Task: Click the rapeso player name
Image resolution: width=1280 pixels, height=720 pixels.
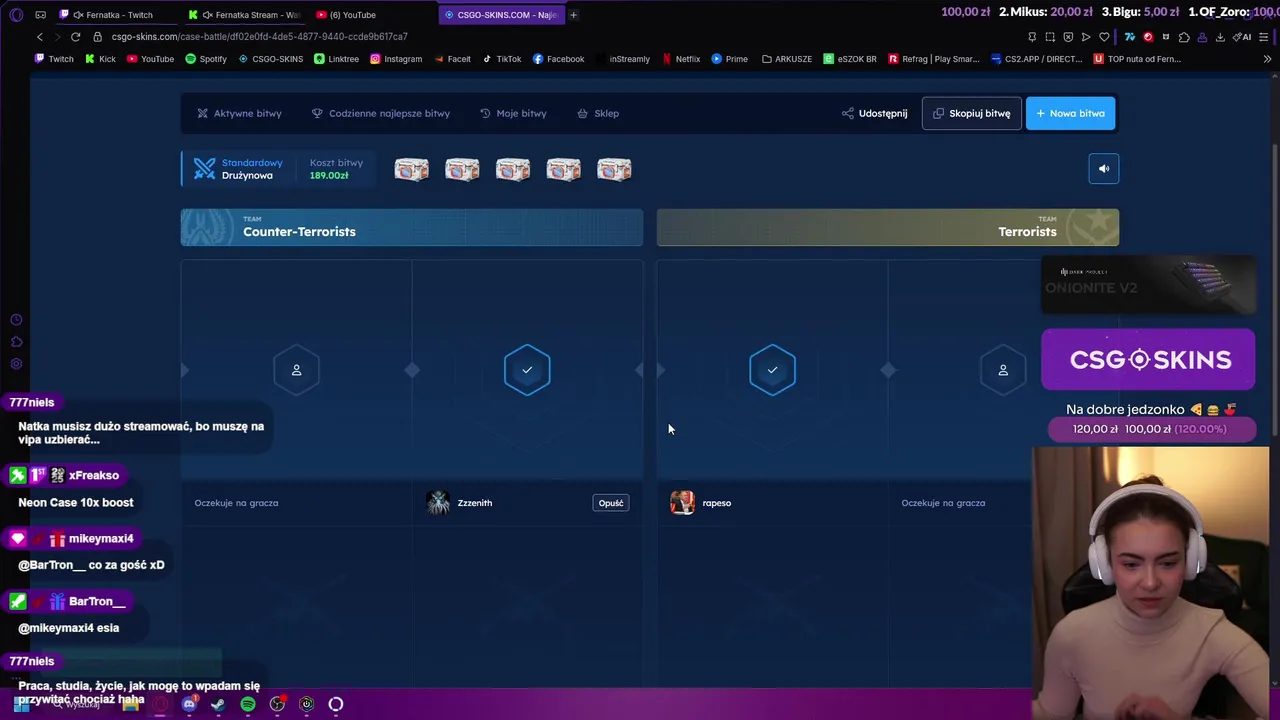Action: (717, 503)
